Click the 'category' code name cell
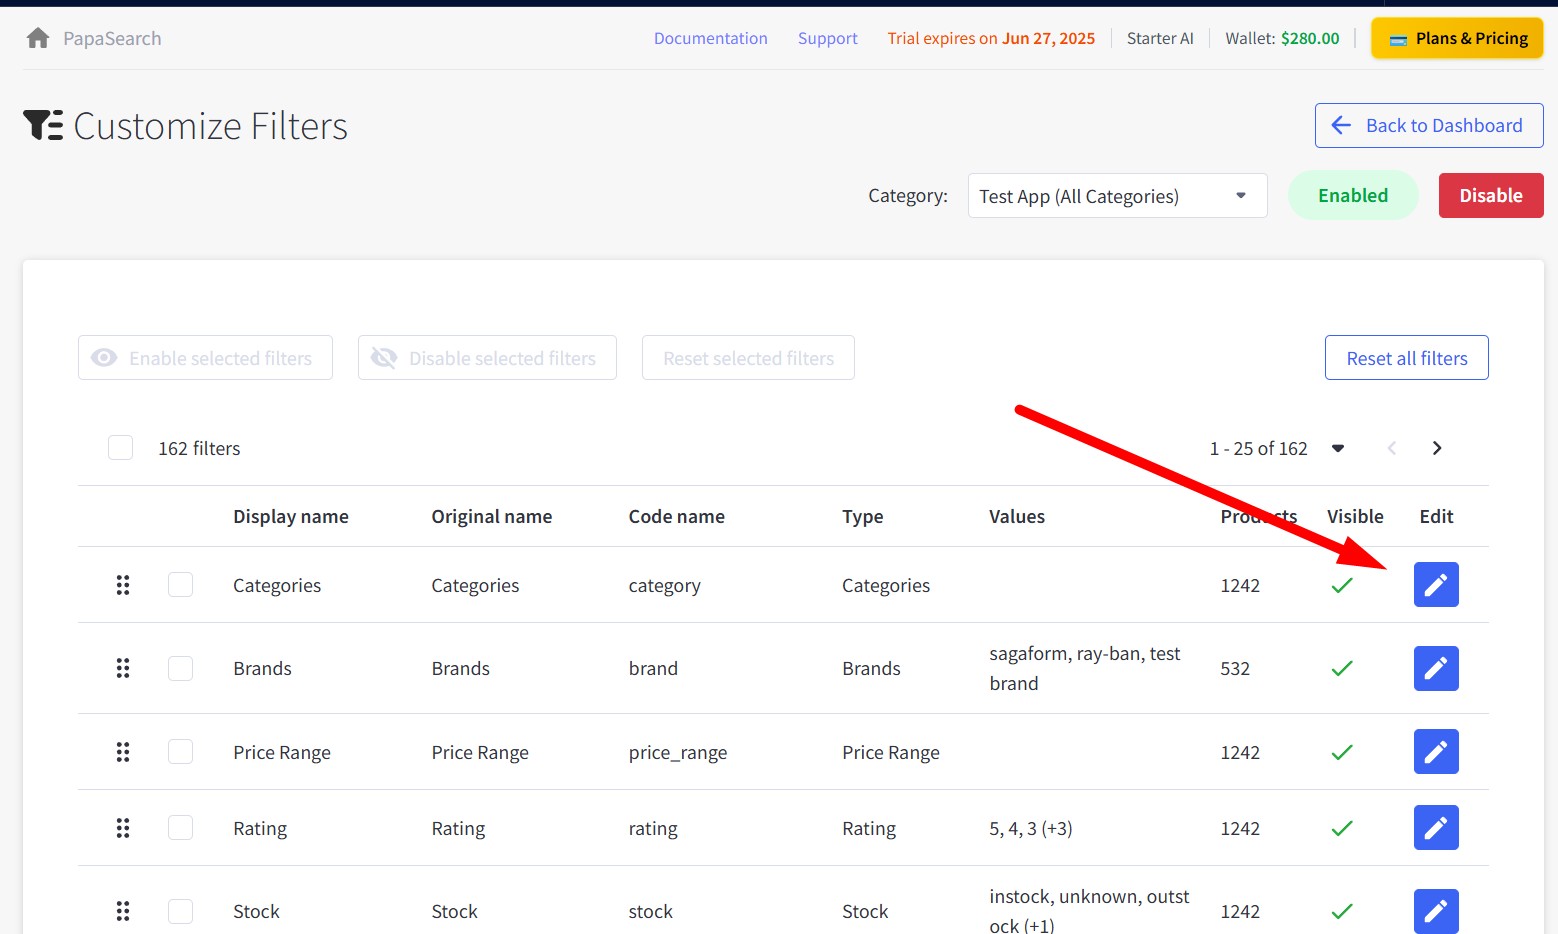The image size is (1558, 934). (x=665, y=585)
